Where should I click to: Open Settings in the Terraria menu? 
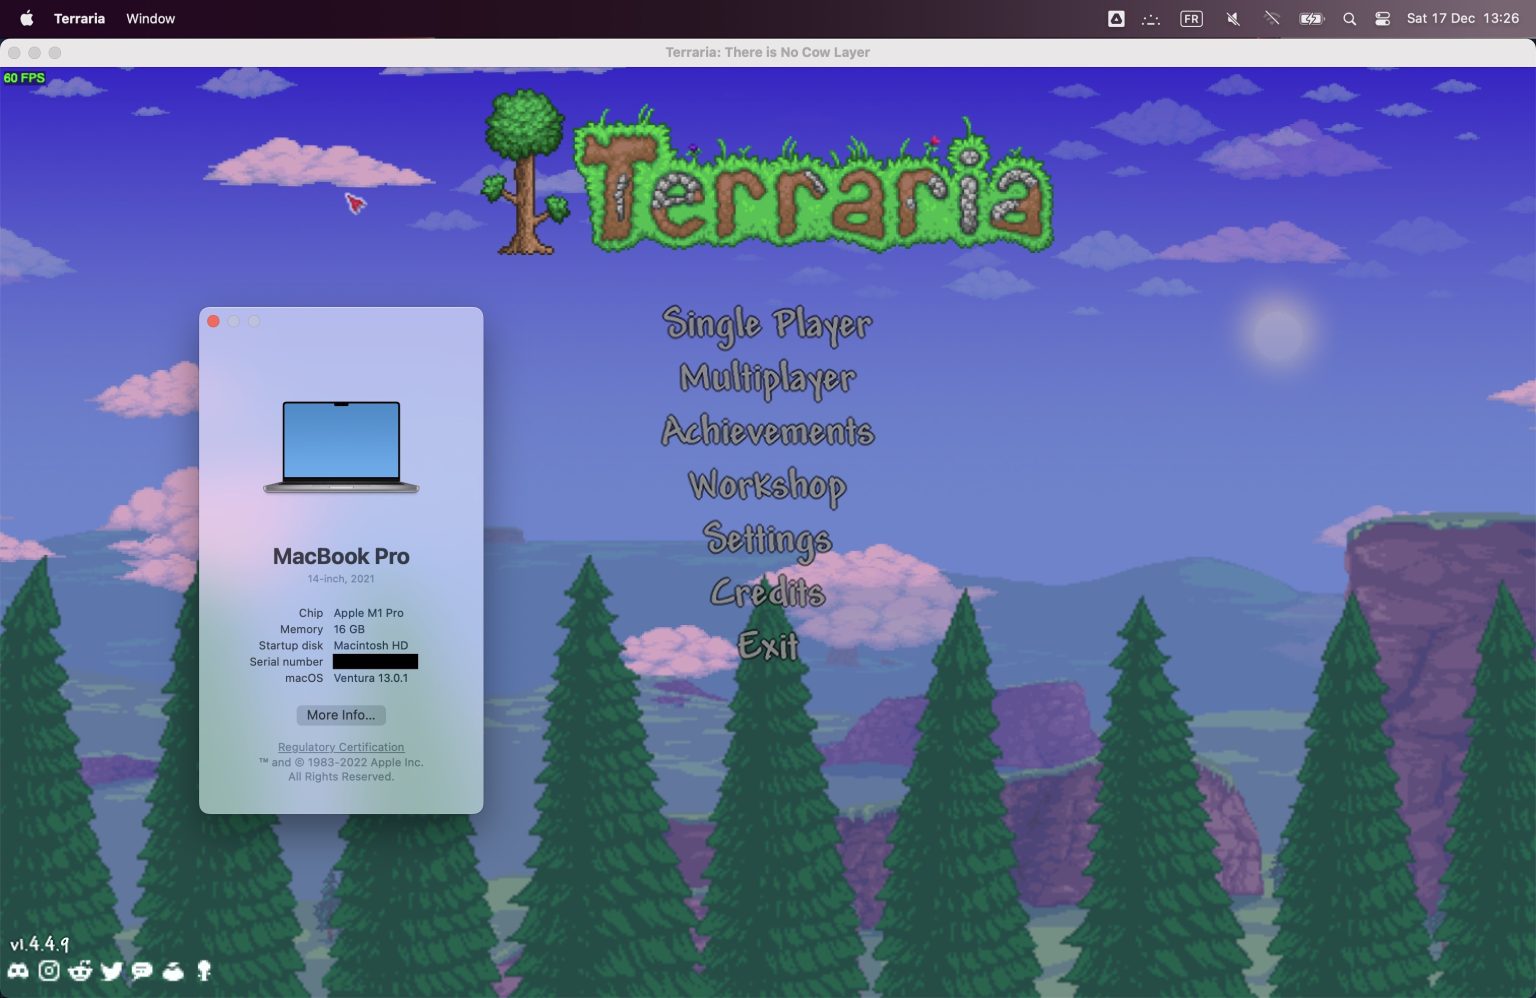point(767,539)
